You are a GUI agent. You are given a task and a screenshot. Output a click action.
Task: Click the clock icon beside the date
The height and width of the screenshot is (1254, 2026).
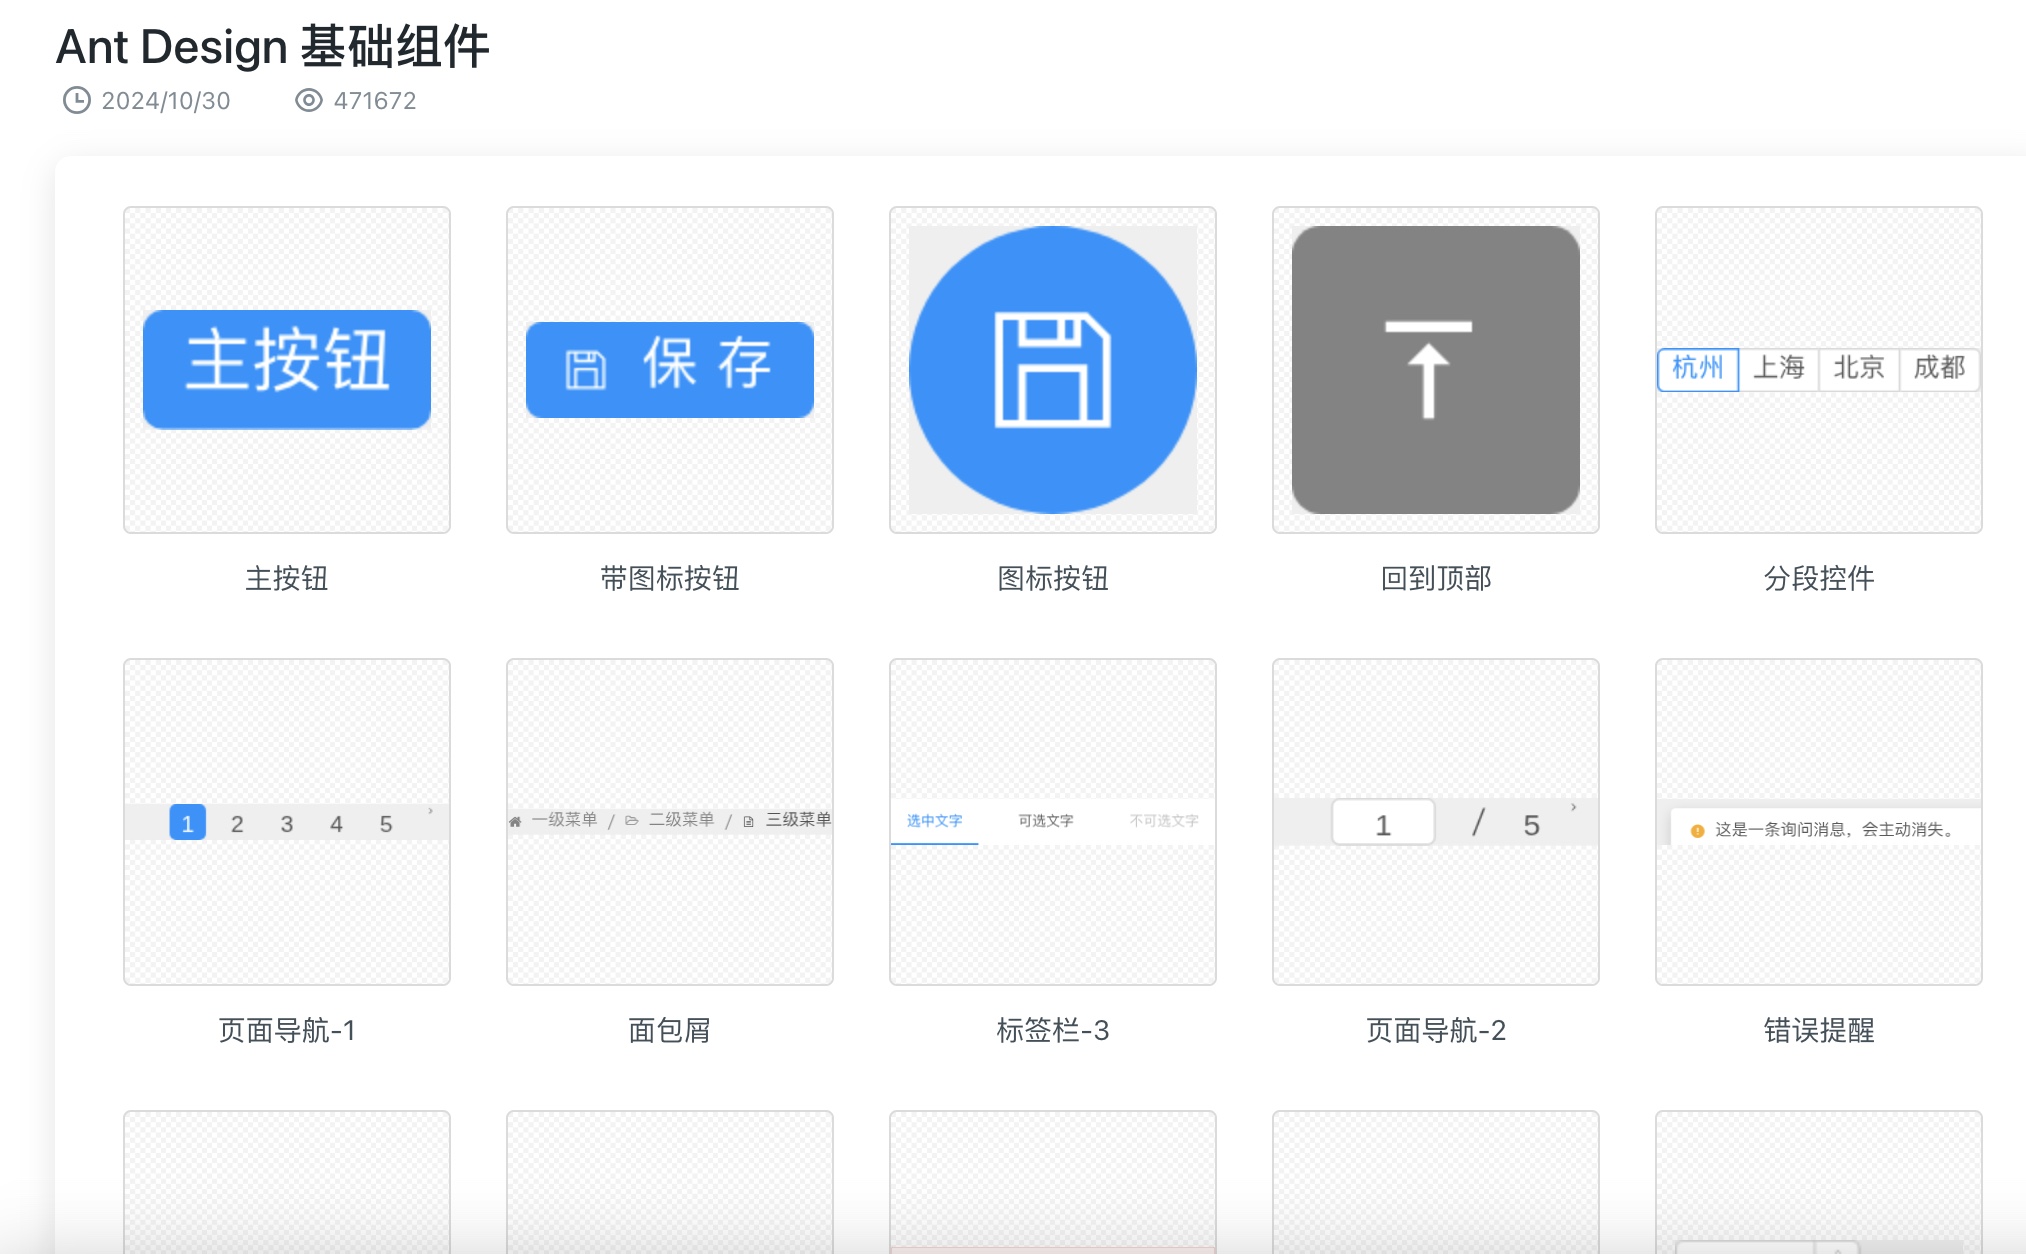coord(77,100)
